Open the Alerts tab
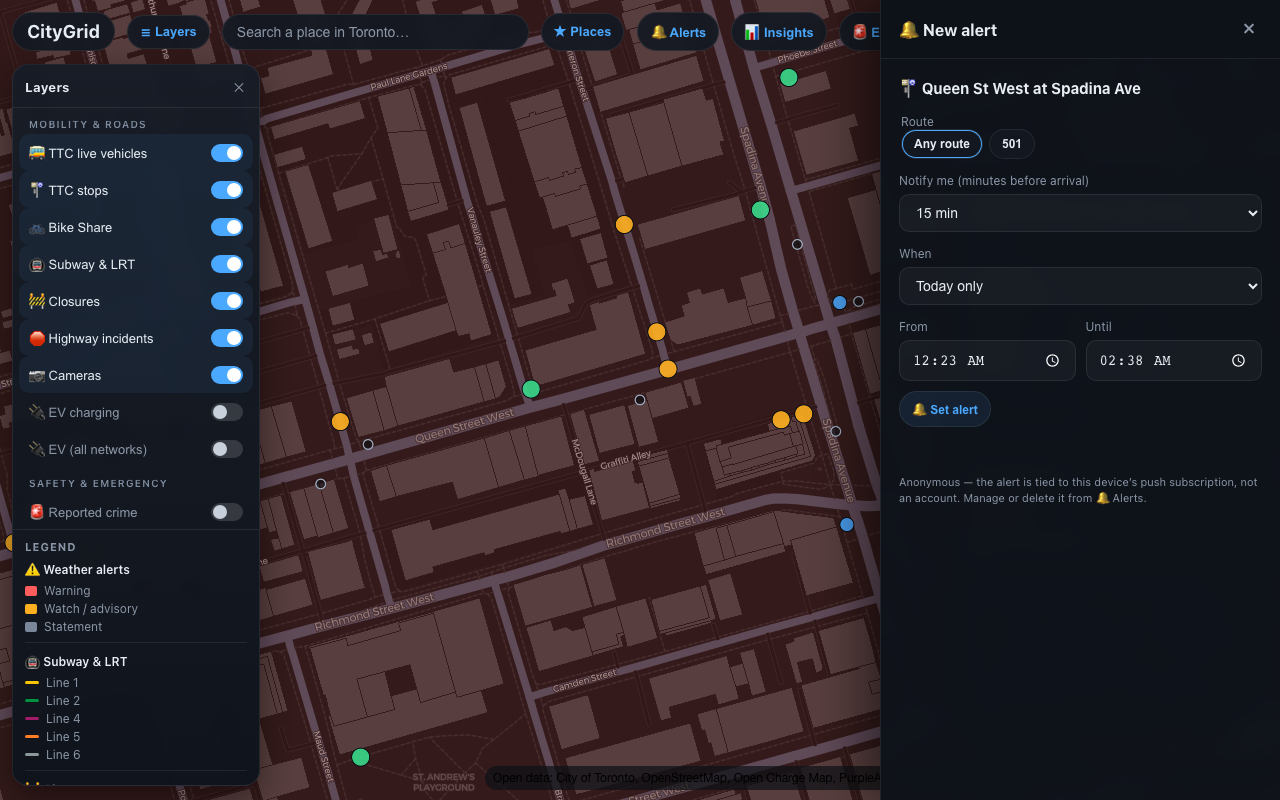The width and height of the screenshot is (1280, 800). (x=678, y=32)
